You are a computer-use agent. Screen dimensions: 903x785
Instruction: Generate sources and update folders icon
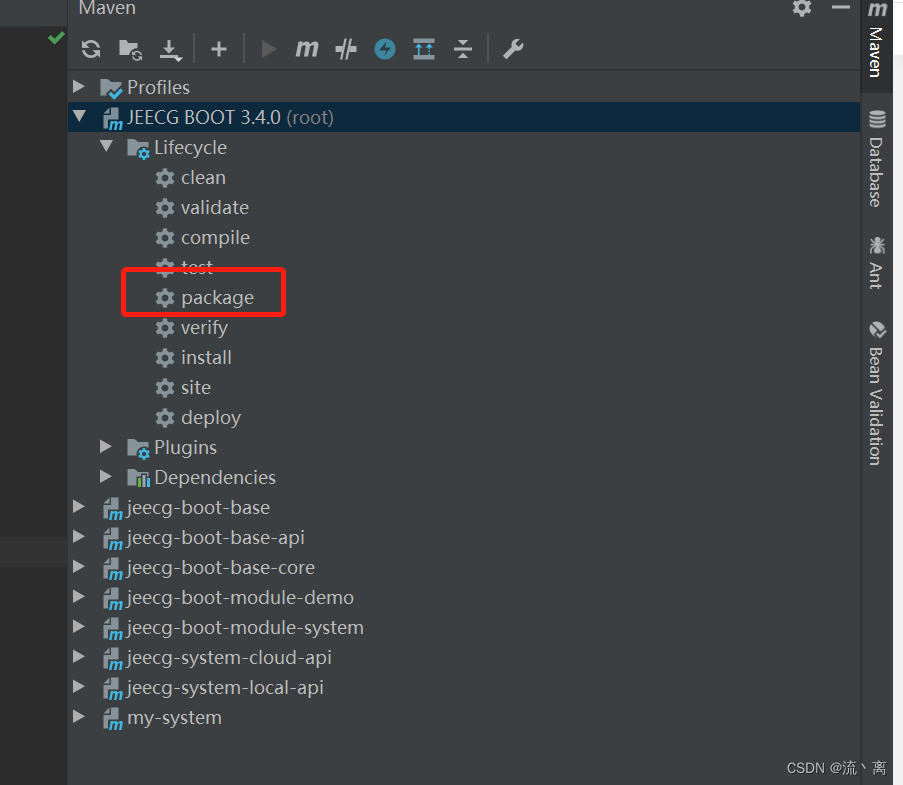[x=130, y=50]
